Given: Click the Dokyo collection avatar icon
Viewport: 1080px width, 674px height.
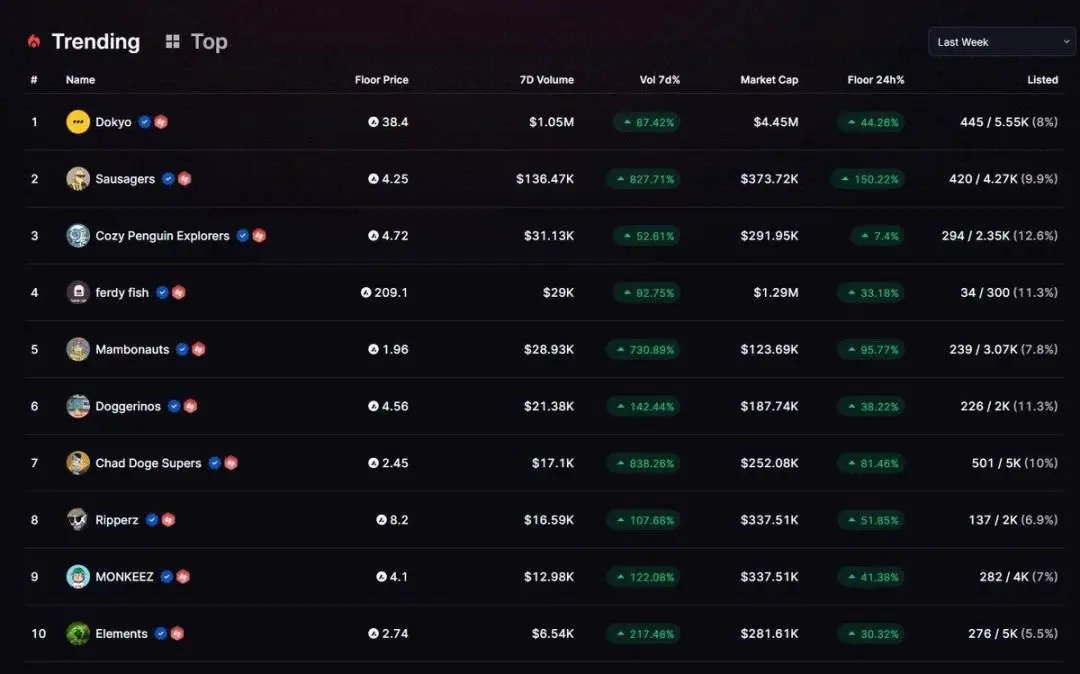Looking at the screenshot, I should tap(77, 122).
